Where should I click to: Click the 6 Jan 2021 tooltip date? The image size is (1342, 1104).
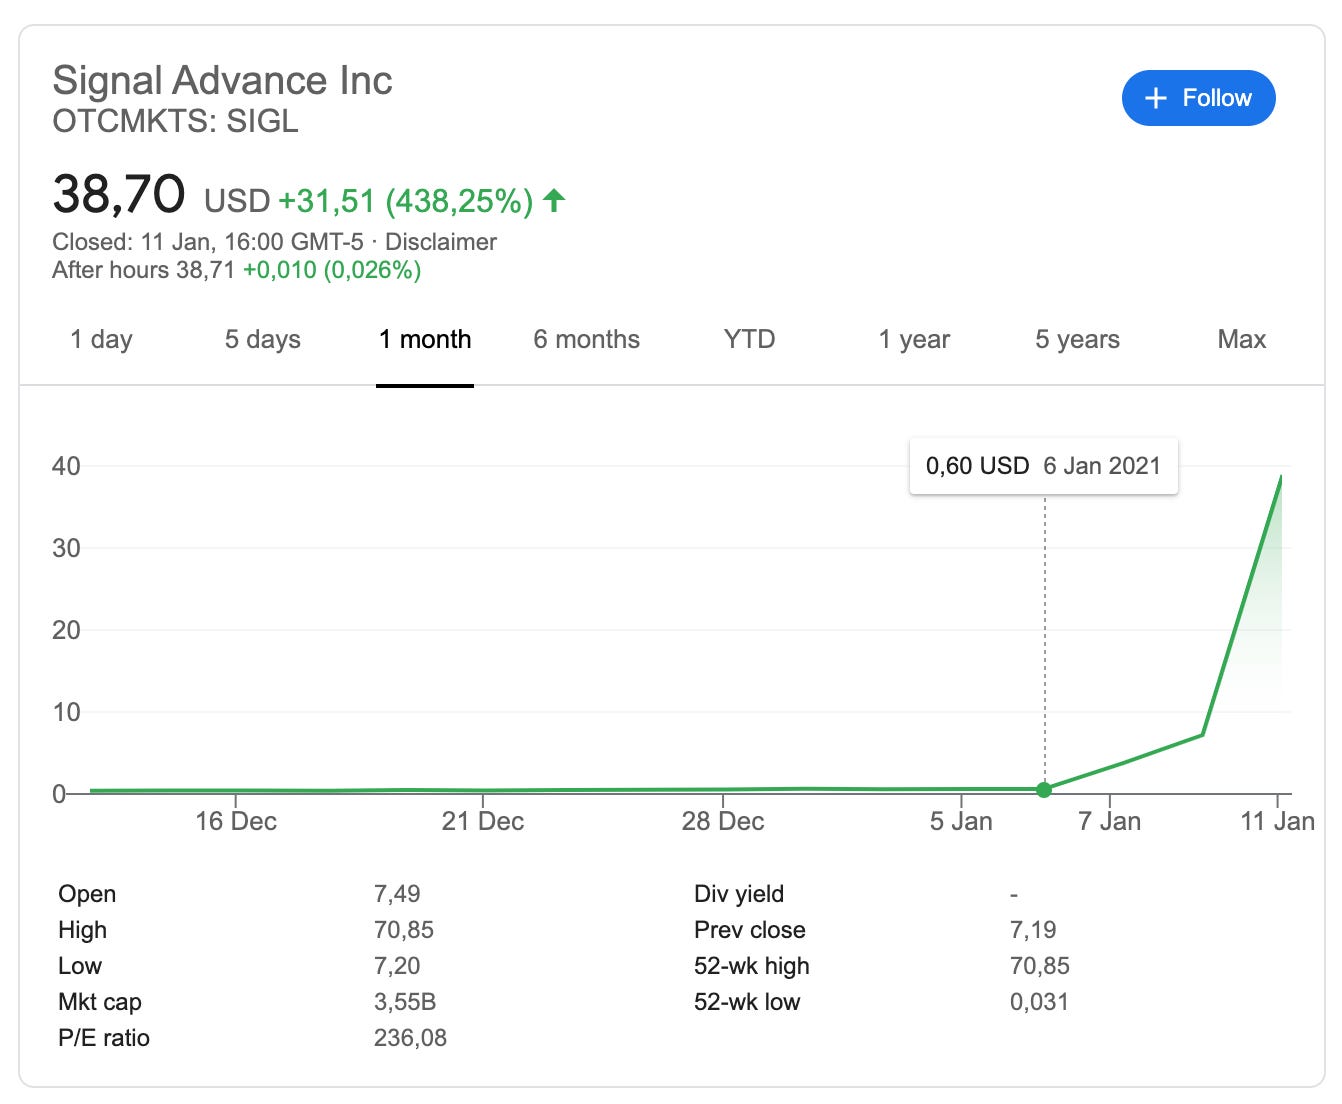click(x=1102, y=466)
